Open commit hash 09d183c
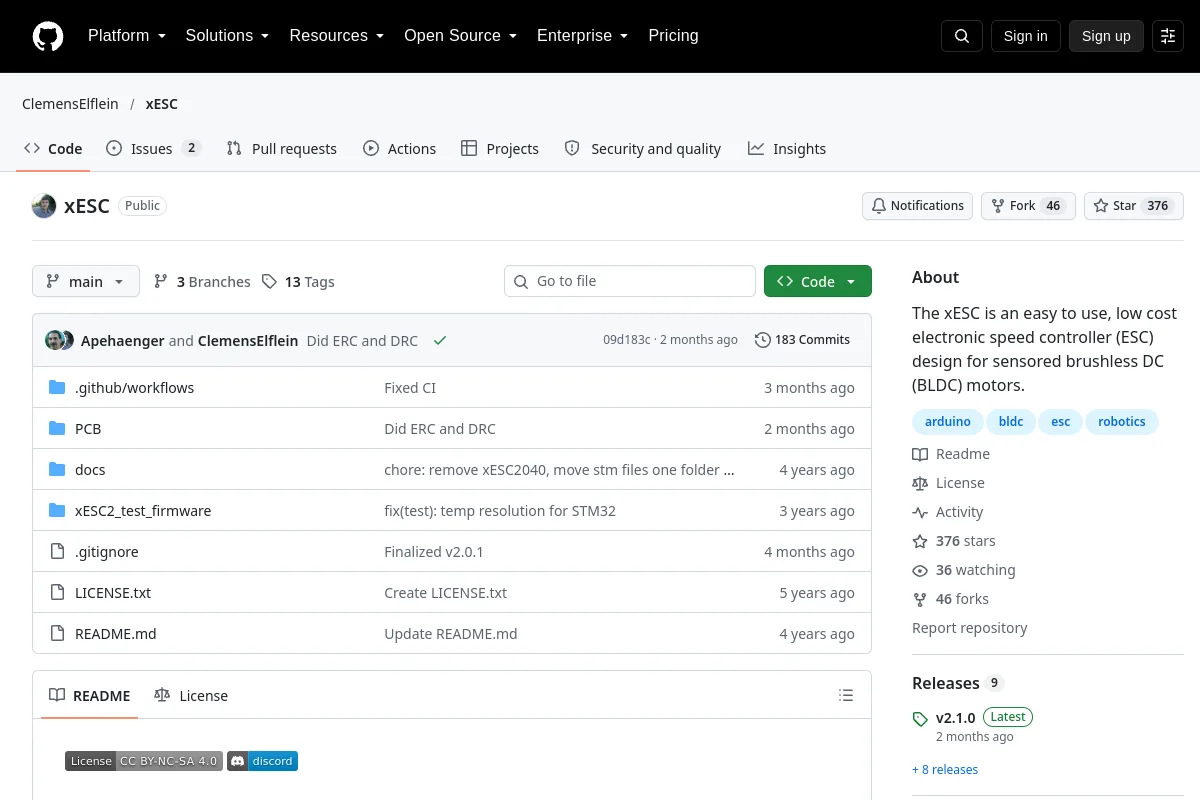Image resolution: width=1200 pixels, height=800 pixels. 627,340
